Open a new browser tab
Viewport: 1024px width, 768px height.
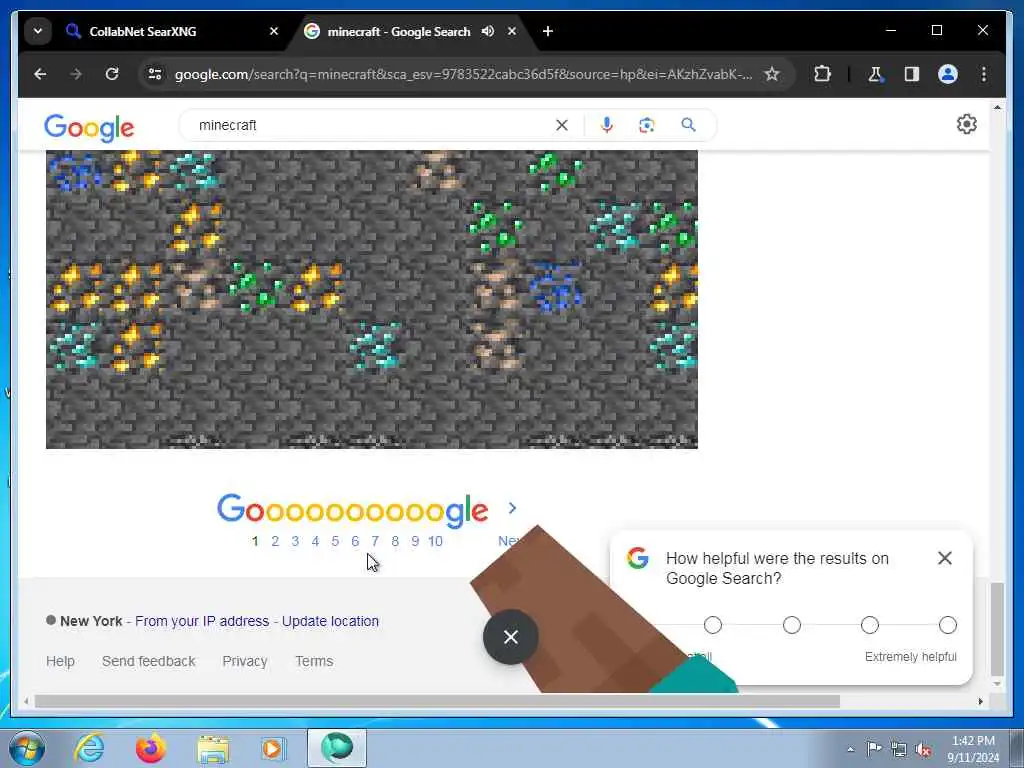click(548, 31)
